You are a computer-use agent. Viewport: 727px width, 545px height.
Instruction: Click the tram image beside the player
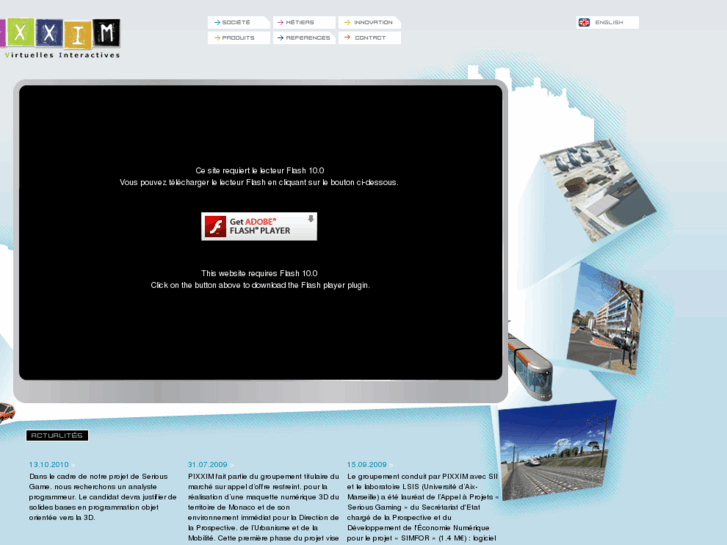530,366
